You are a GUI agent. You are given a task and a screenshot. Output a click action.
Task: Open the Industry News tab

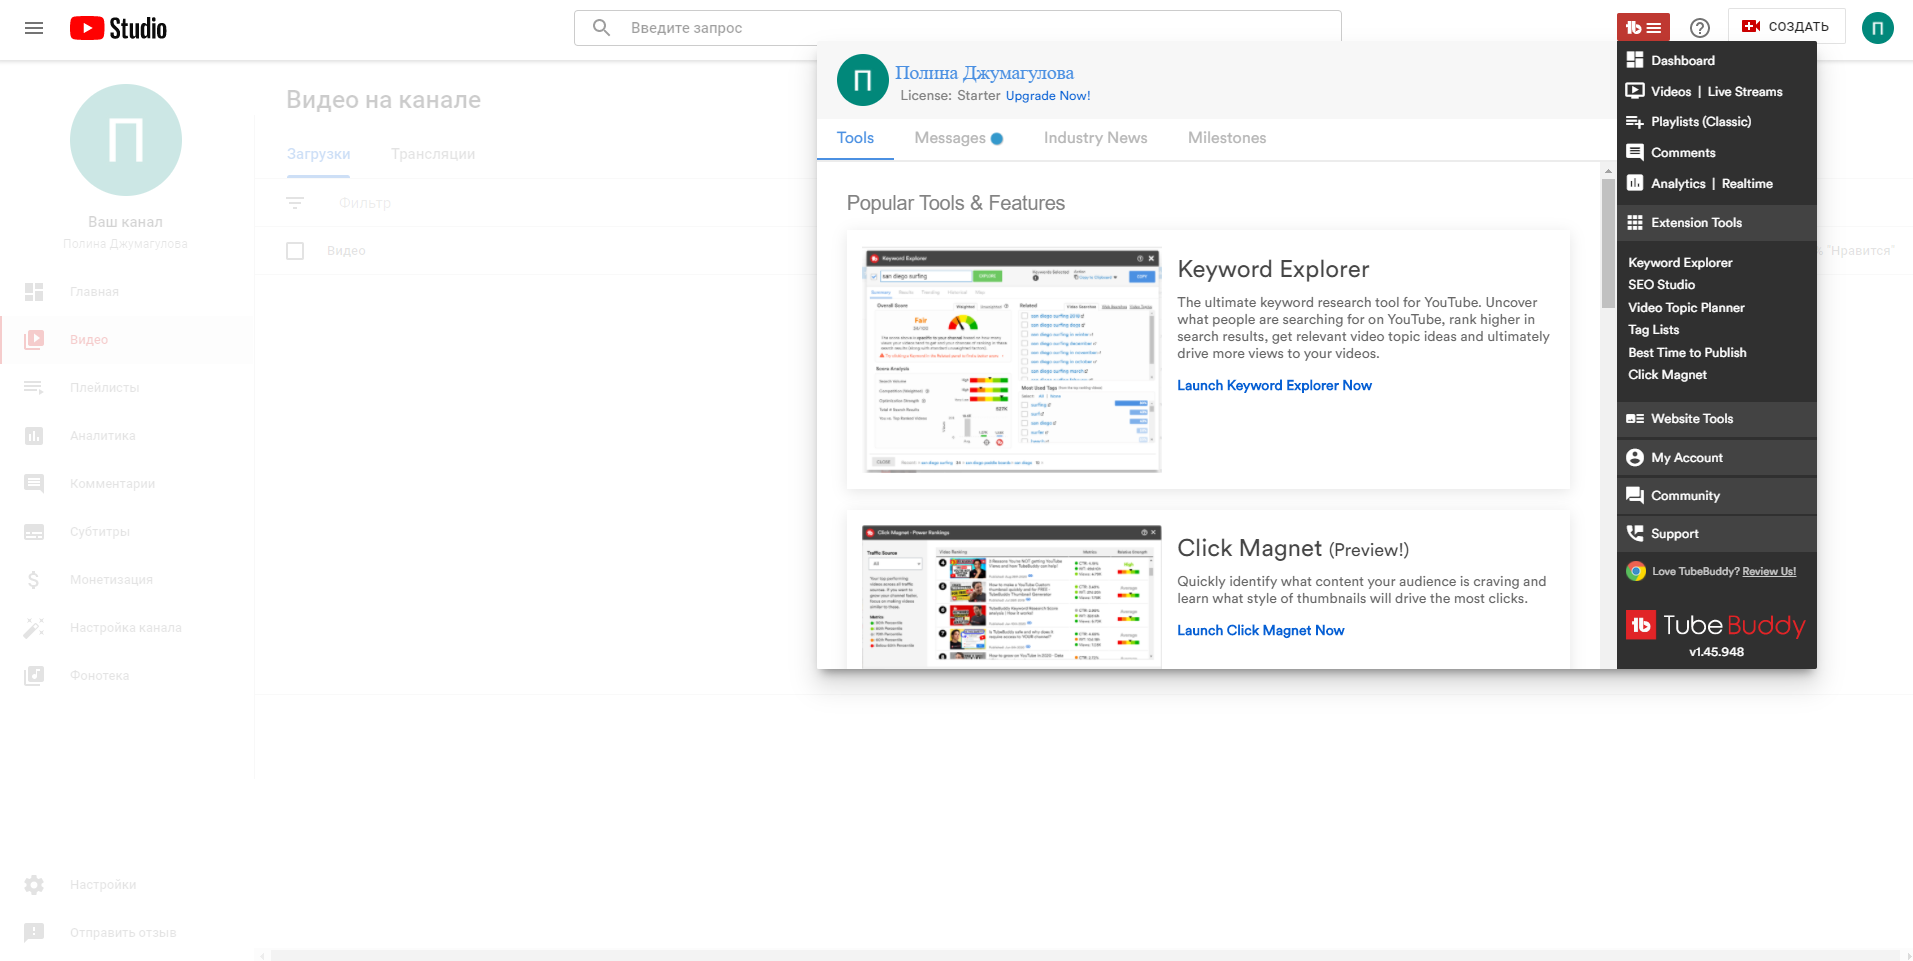[x=1095, y=138]
